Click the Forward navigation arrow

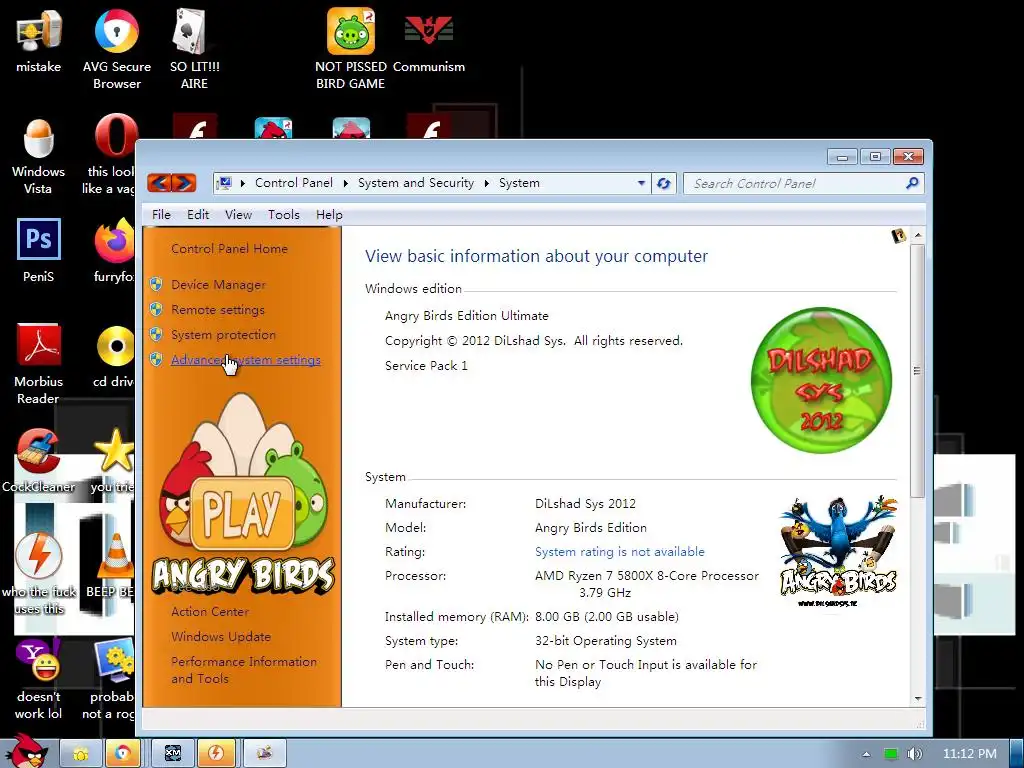(x=184, y=183)
